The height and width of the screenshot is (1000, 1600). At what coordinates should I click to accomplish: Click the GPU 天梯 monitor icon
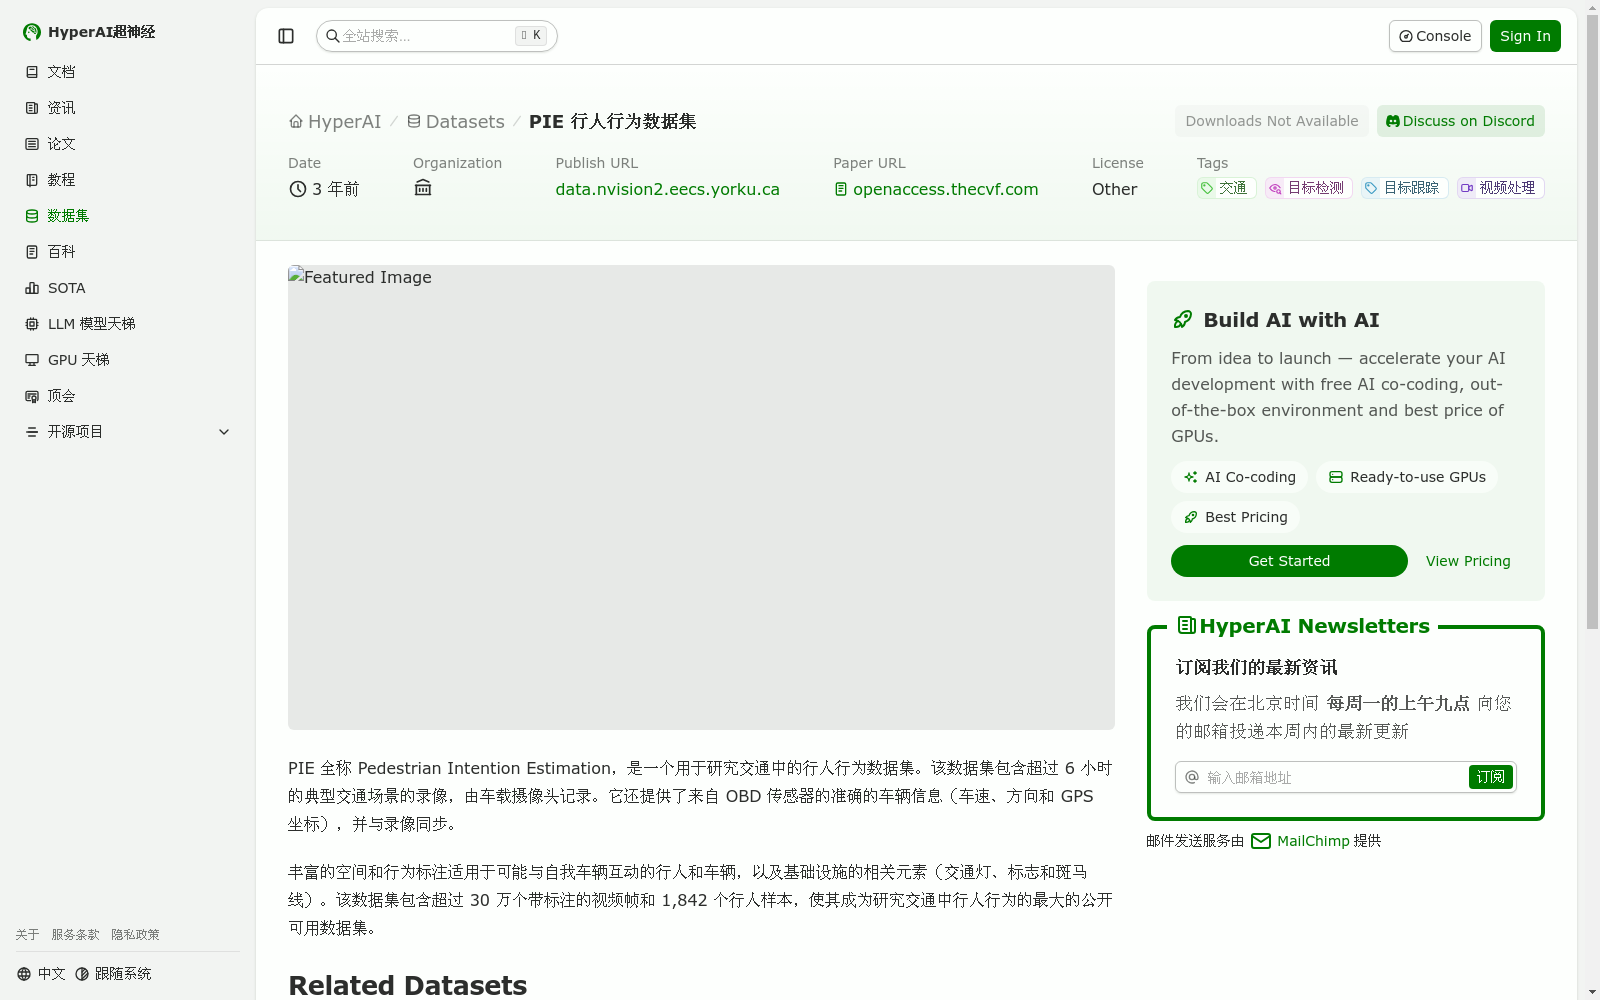[32, 360]
